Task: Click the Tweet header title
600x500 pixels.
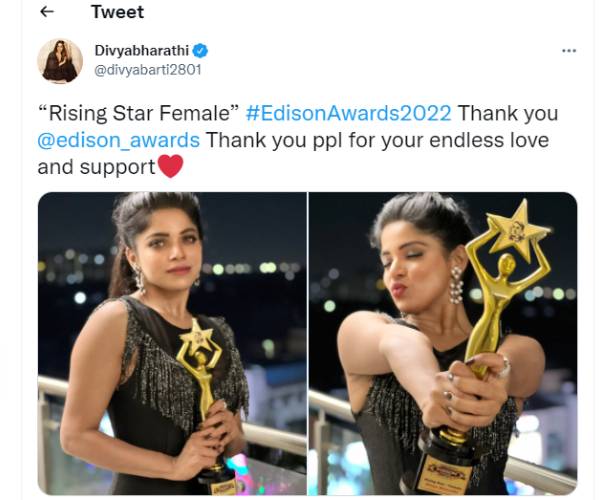Action: (x=117, y=13)
